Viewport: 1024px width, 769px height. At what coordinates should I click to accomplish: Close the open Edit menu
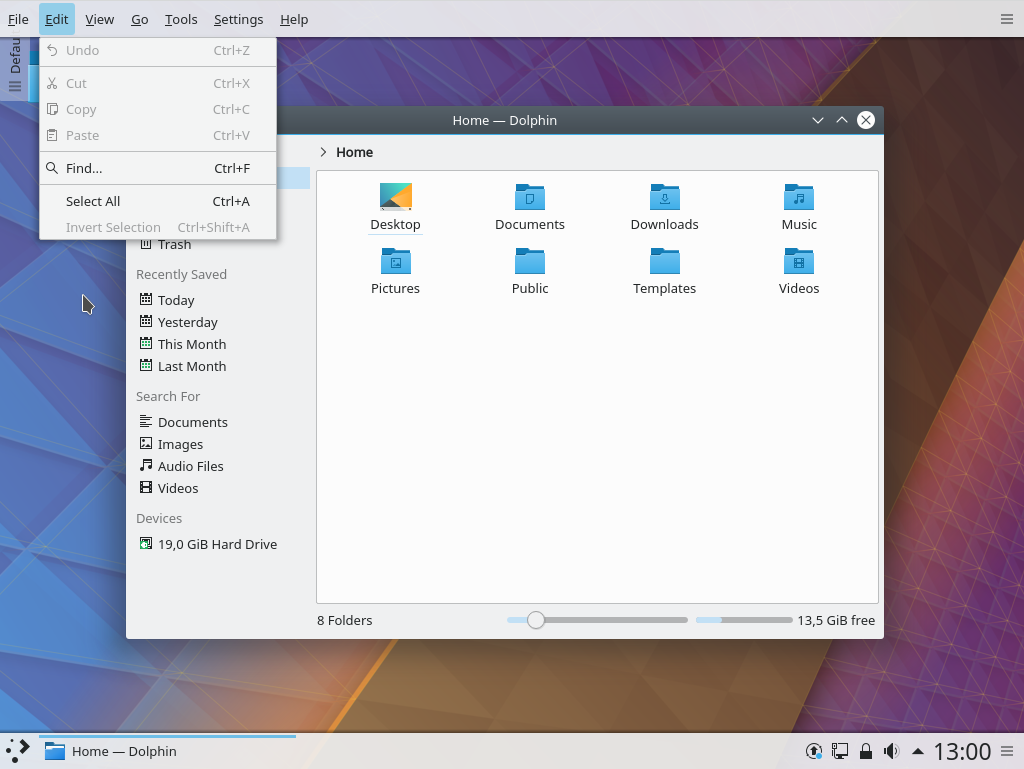(56, 20)
